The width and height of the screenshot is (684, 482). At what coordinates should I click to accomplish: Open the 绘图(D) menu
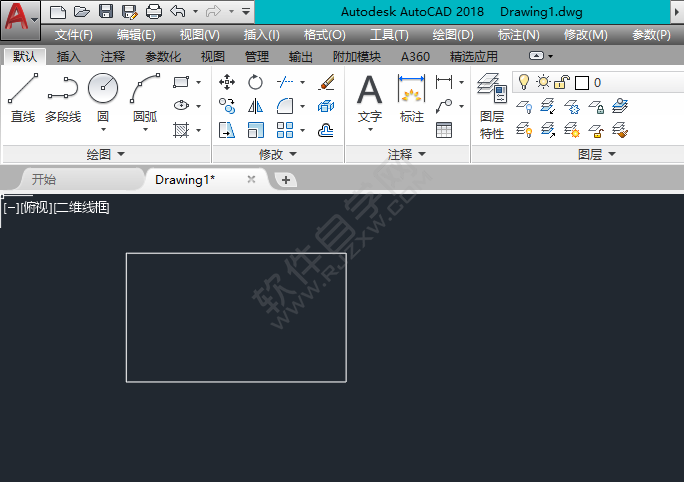[453, 34]
